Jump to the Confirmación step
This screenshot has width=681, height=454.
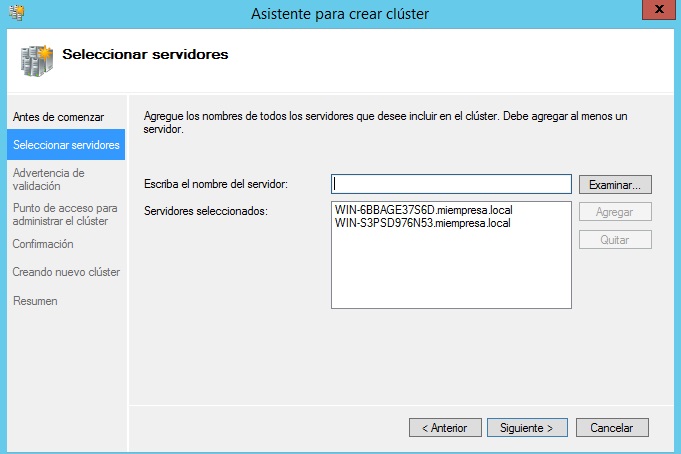(x=43, y=243)
